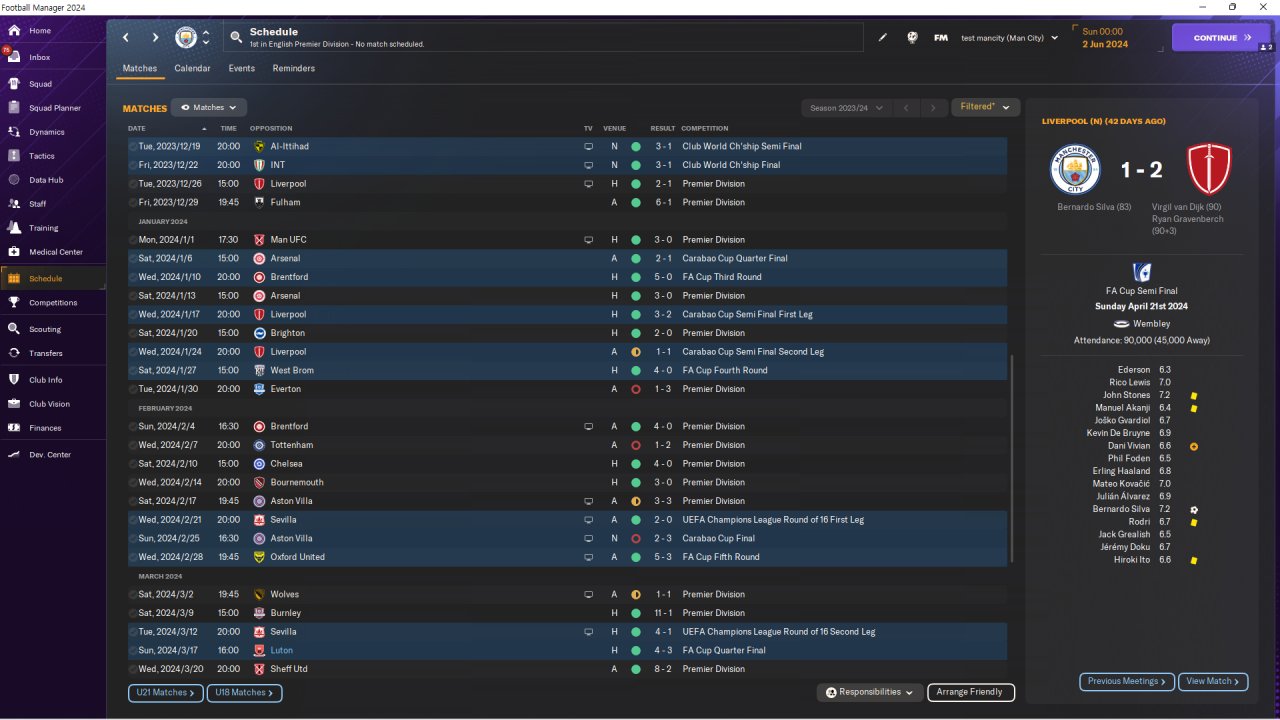
Task: Toggle the round marker beside Sun, 2024/2/4
Action: click(x=133, y=426)
